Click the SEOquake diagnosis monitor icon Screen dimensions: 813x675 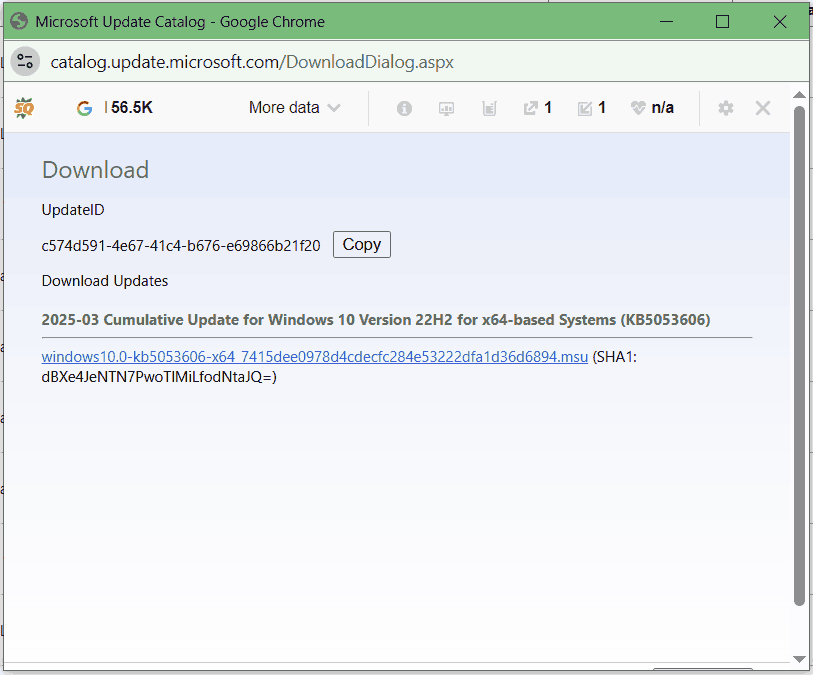click(446, 108)
